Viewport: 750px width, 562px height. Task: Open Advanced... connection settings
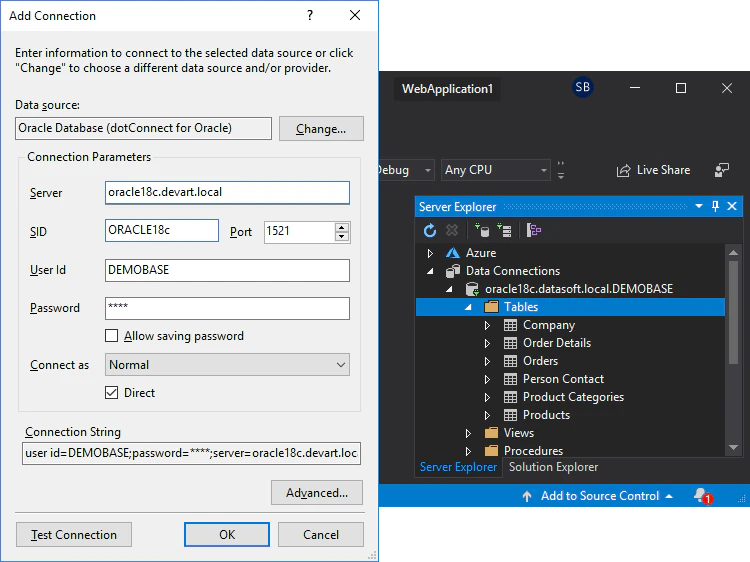317,493
